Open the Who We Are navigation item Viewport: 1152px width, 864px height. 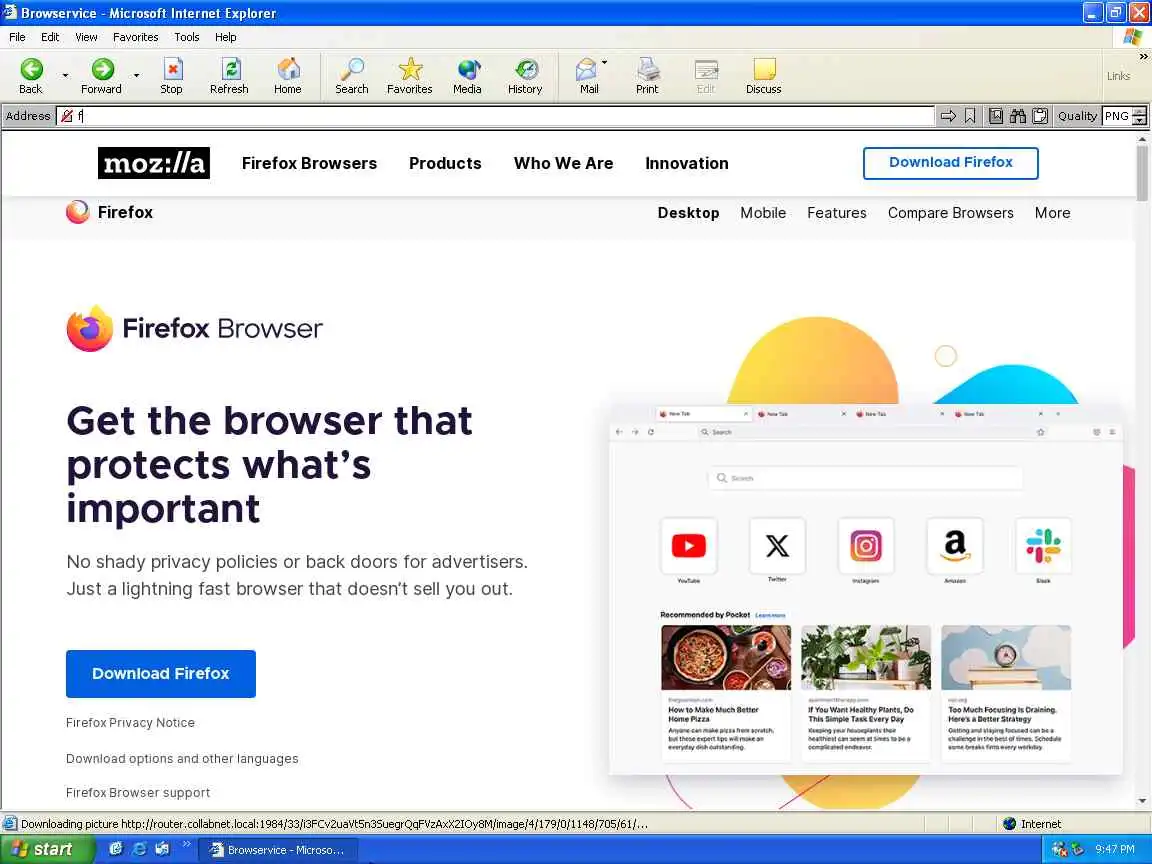564,163
